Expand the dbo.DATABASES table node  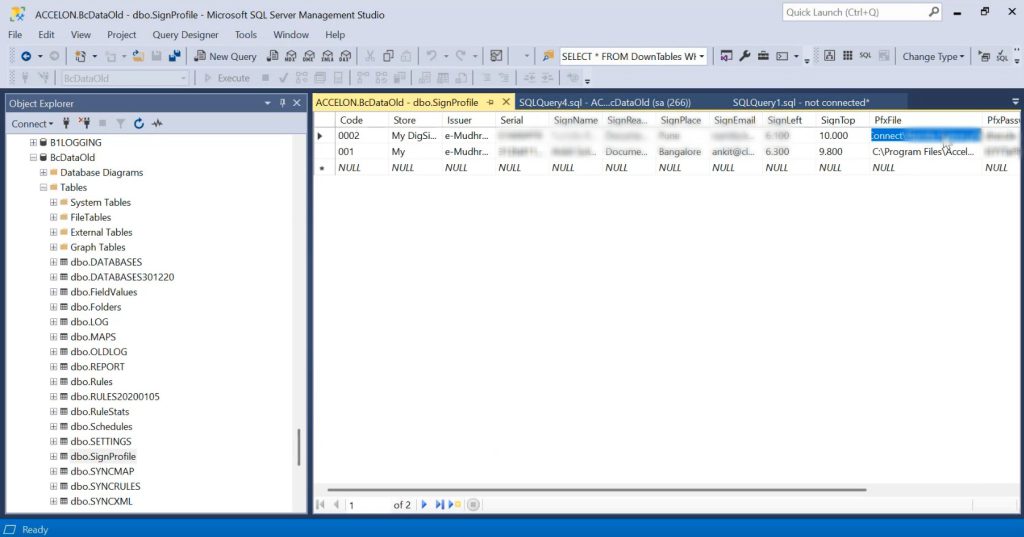(x=54, y=262)
